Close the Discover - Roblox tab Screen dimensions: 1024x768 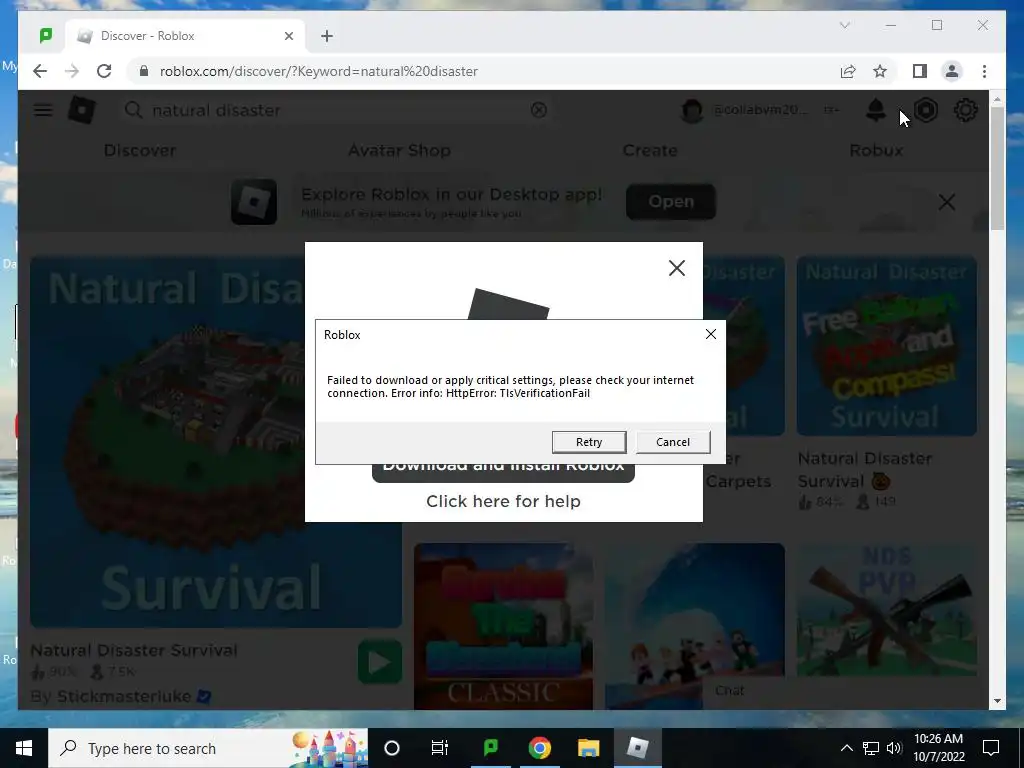pyautogui.click(x=289, y=36)
